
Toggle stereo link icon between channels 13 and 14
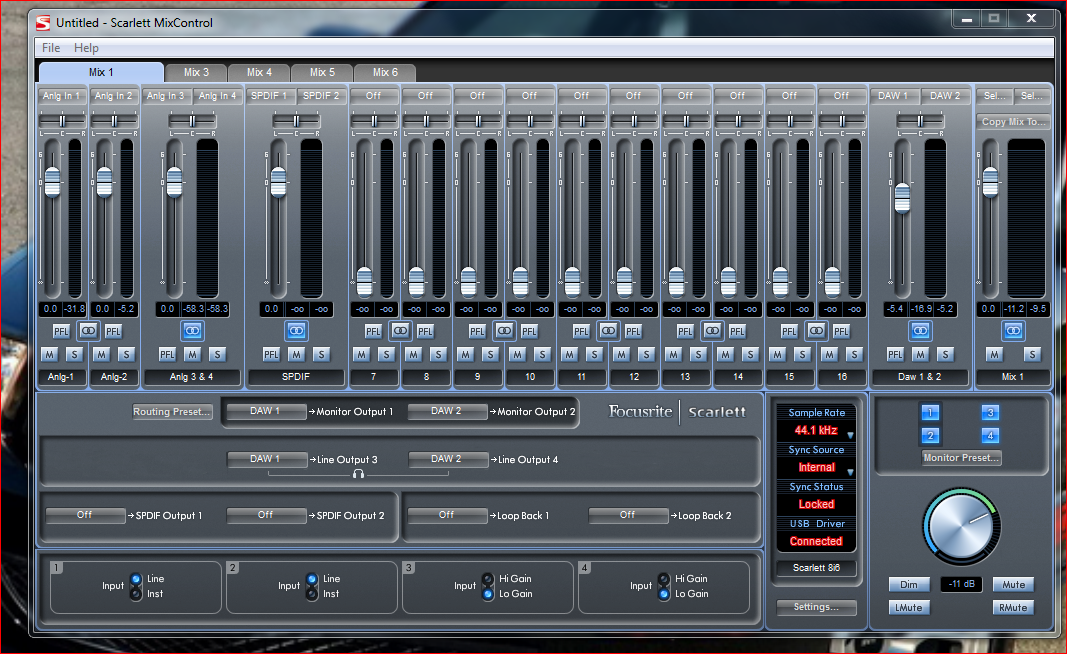click(x=712, y=331)
